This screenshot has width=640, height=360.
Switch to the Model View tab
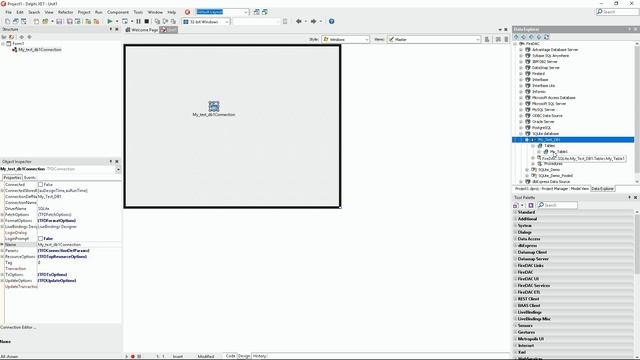tap(580, 189)
